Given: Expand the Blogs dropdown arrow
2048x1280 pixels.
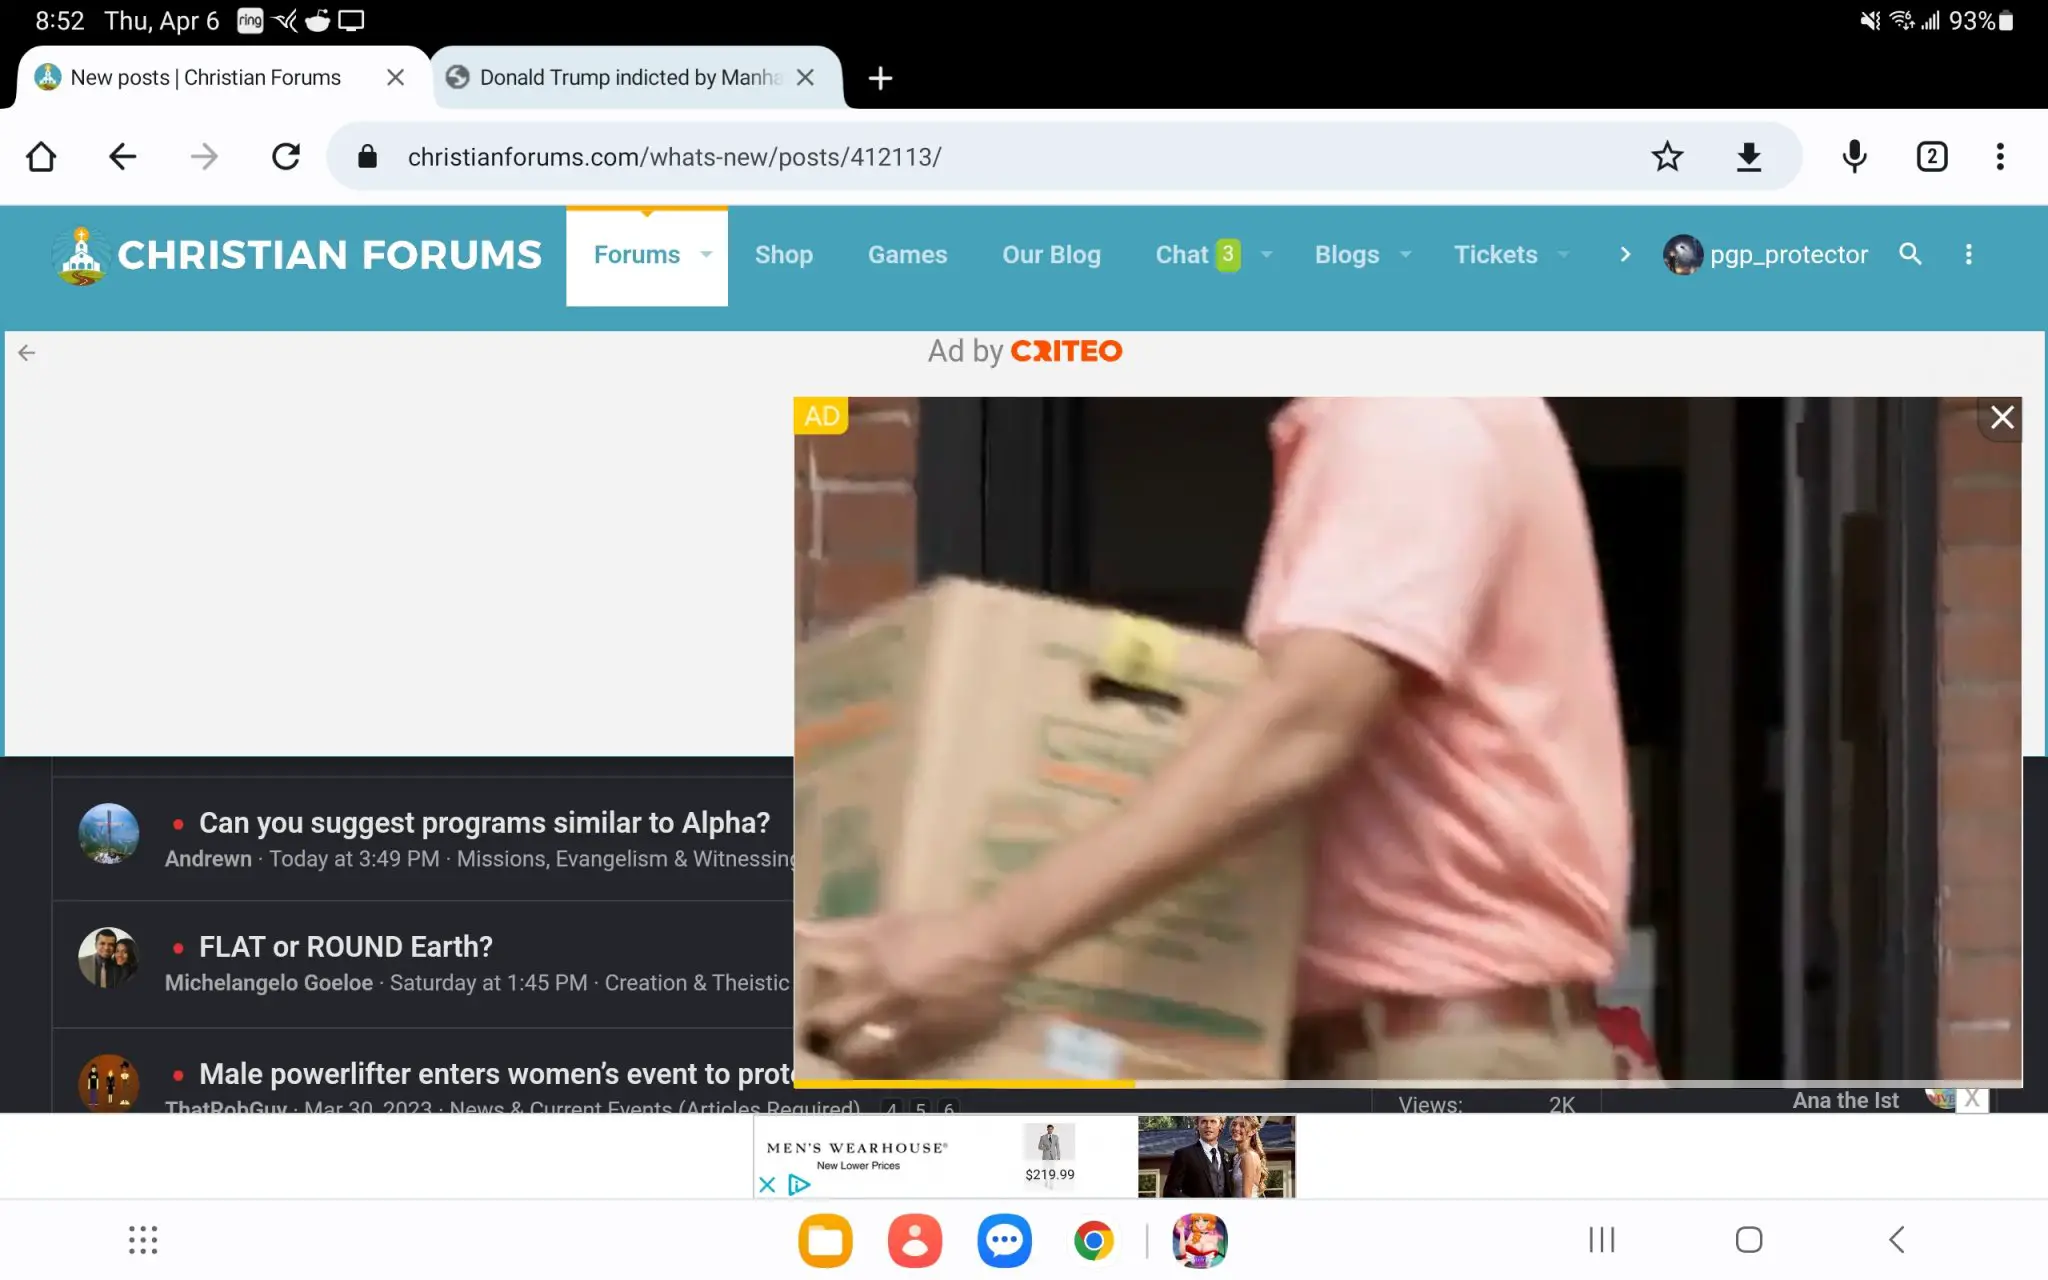Looking at the screenshot, I should (1405, 255).
